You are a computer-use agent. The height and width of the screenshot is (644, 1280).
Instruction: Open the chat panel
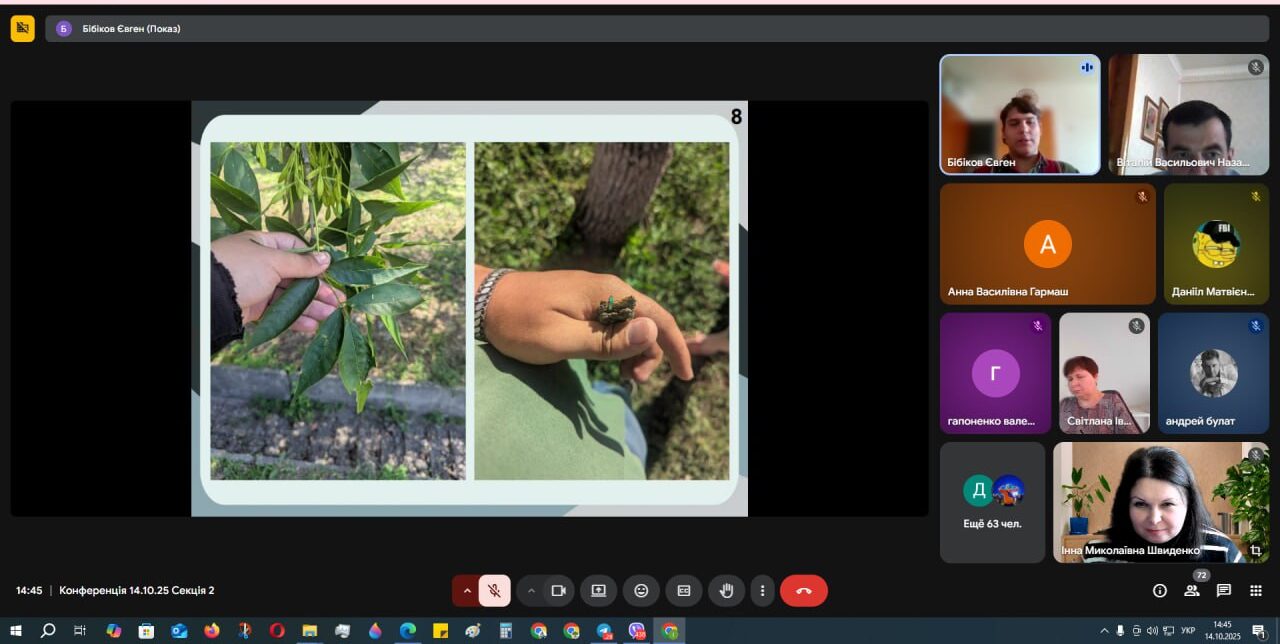click(x=1224, y=591)
